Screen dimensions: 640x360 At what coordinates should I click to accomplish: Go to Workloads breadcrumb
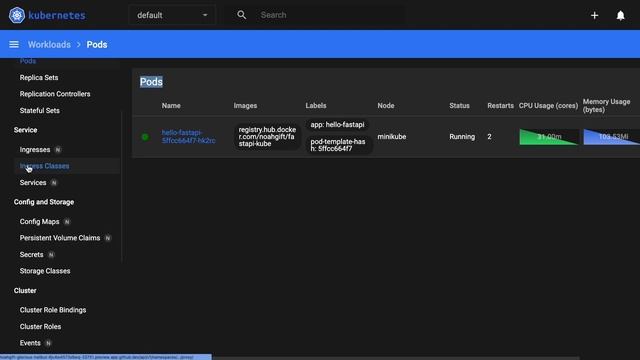[49, 44]
